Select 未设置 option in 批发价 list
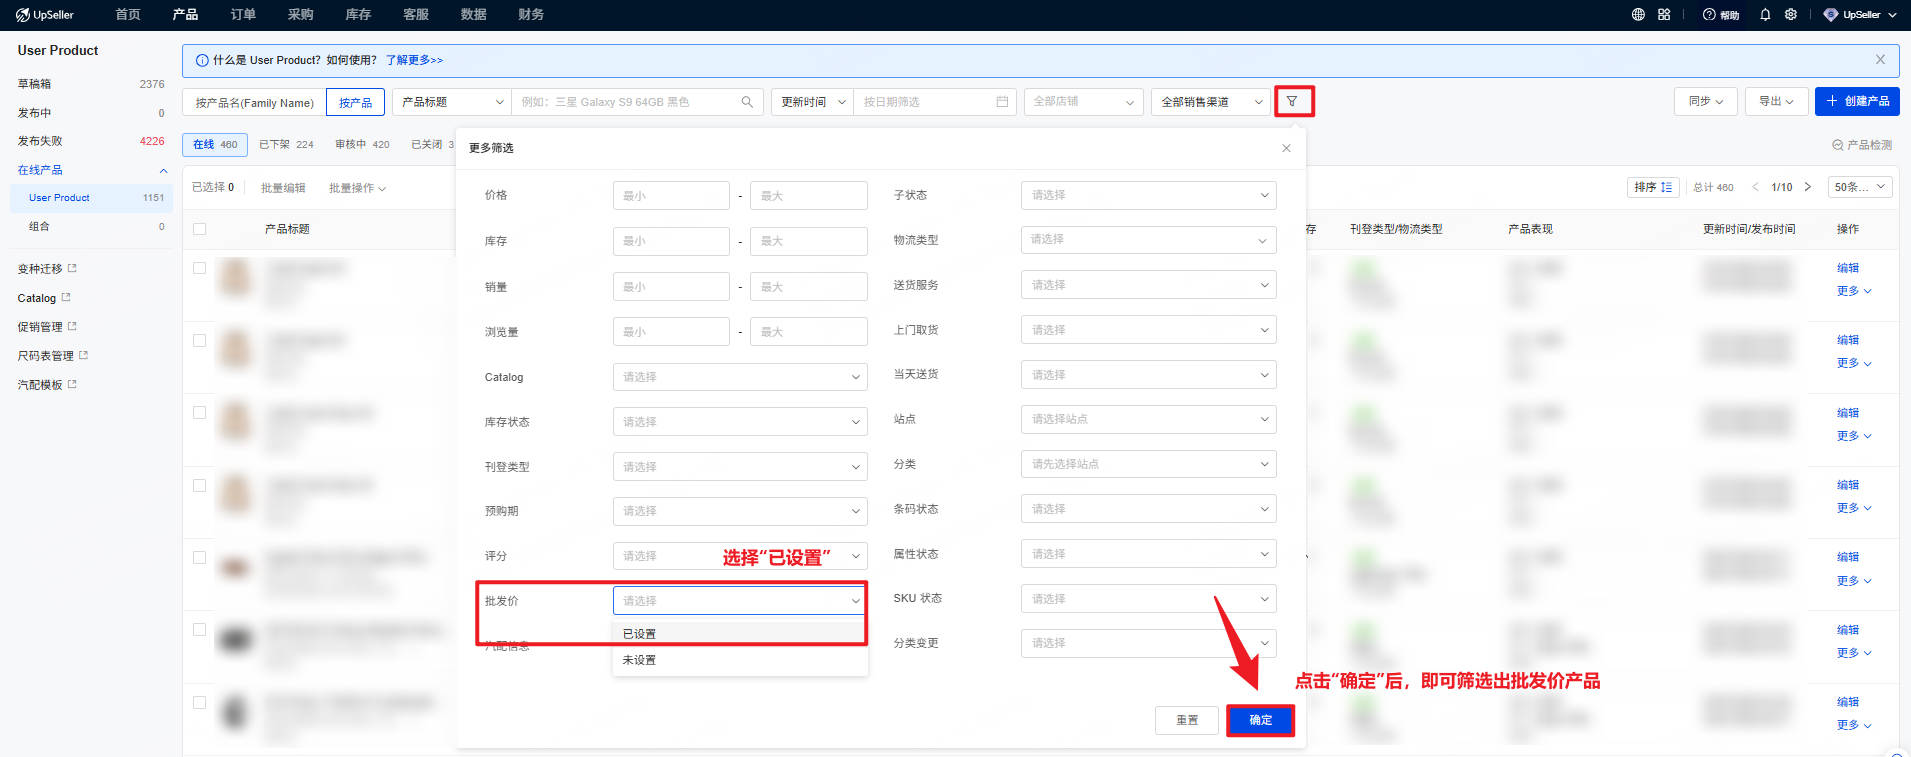The width and height of the screenshot is (1911, 757). pyautogui.click(x=740, y=660)
